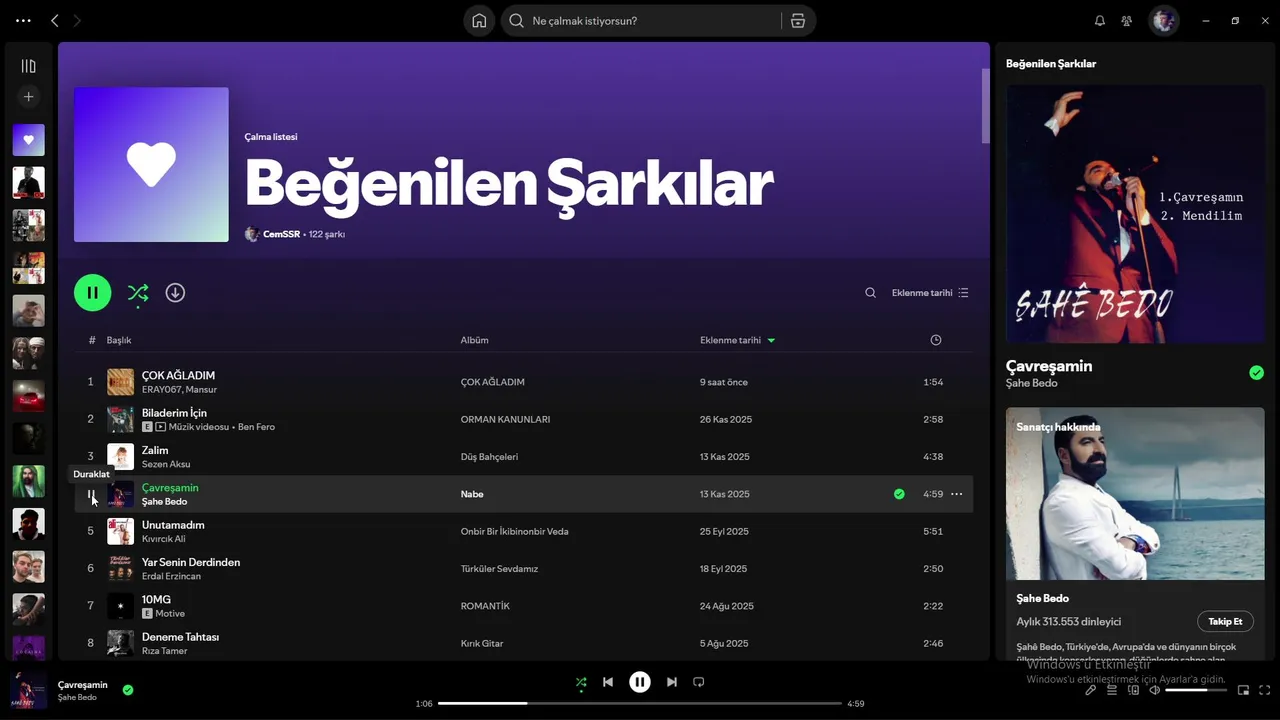Image resolution: width=1280 pixels, height=720 pixels.
Task: Open the mini player icon
Action: click(x=1244, y=690)
